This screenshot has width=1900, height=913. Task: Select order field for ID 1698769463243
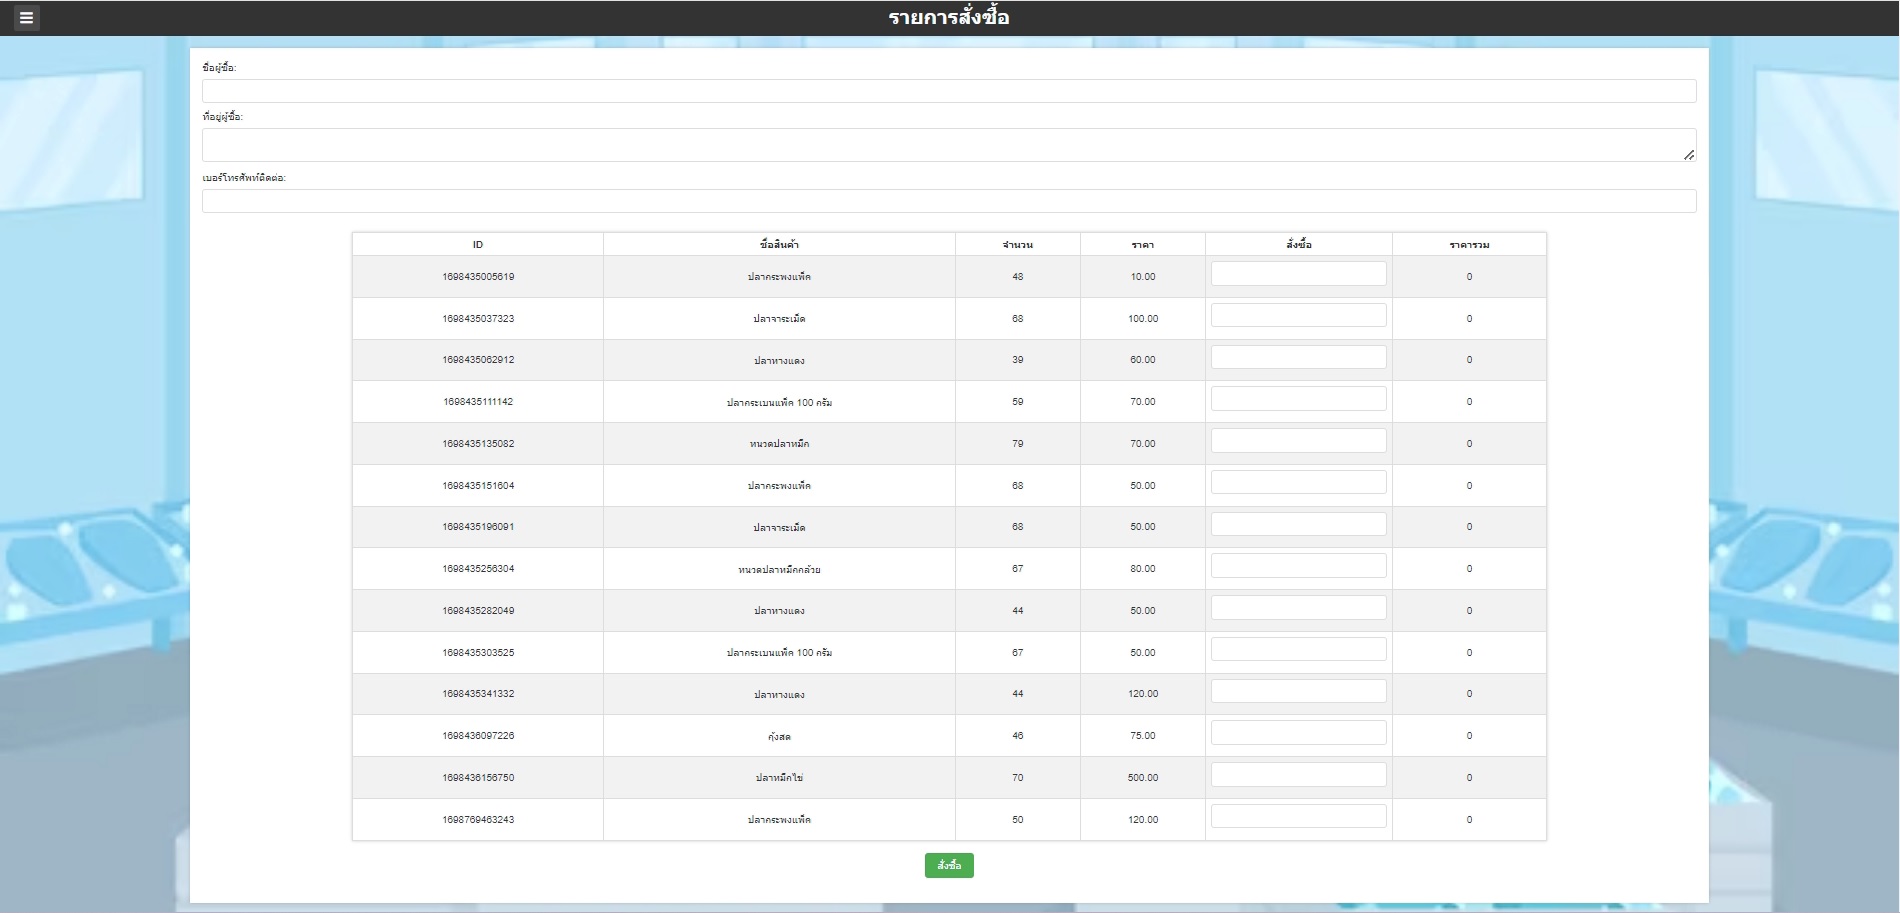point(1298,817)
